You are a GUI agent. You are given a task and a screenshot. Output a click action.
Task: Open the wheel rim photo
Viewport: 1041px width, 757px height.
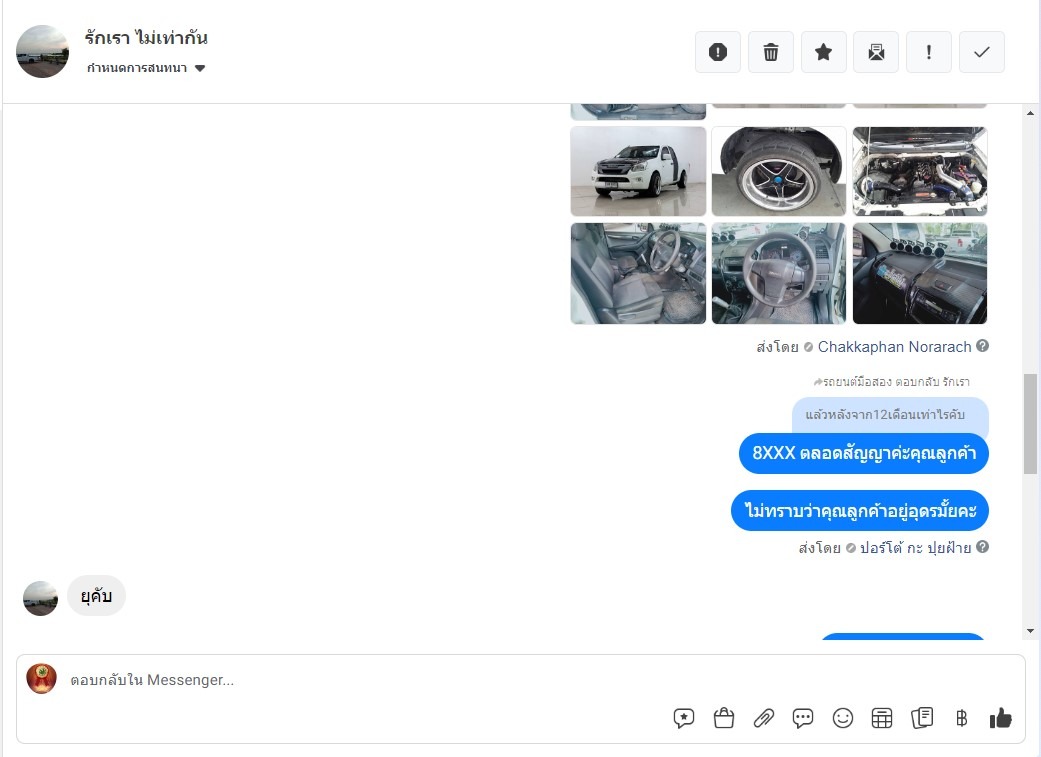click(779, 171)
